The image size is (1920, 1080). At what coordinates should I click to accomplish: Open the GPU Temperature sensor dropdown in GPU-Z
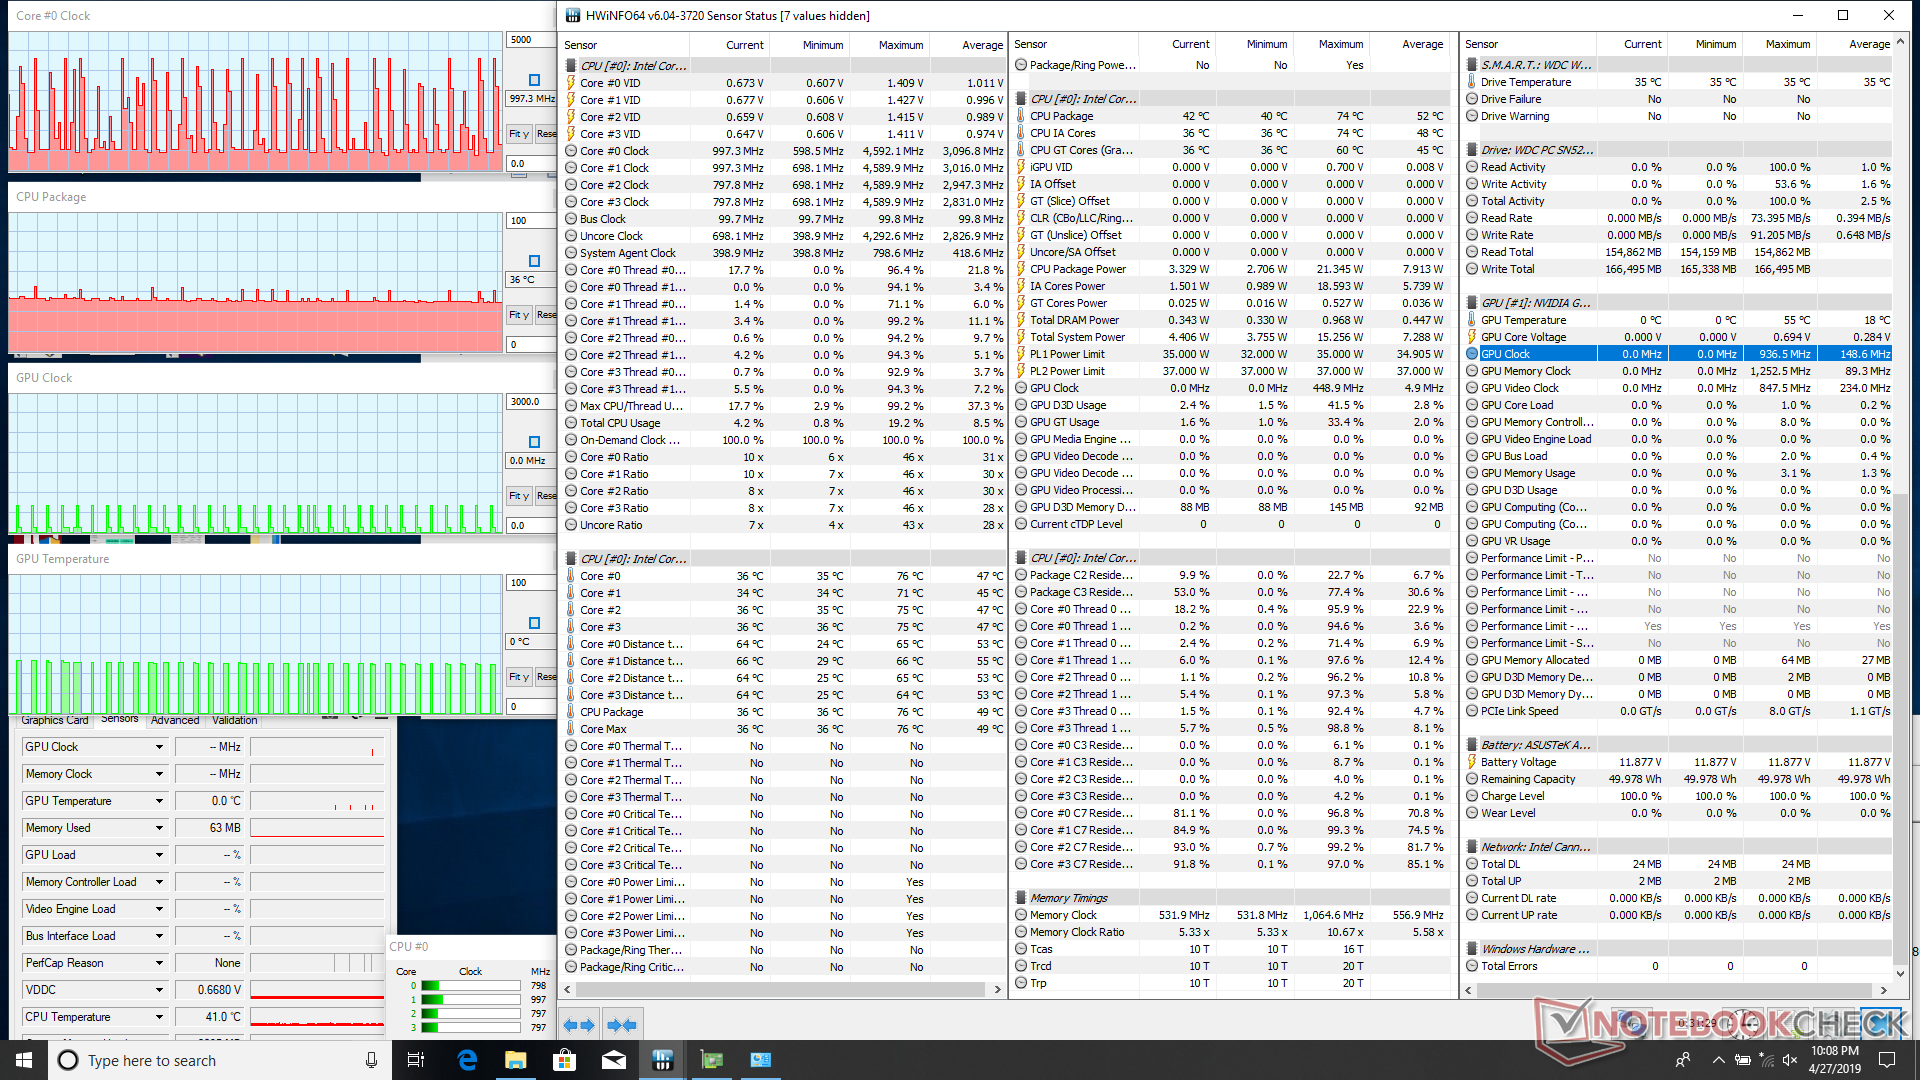click(x=159, y=801)
